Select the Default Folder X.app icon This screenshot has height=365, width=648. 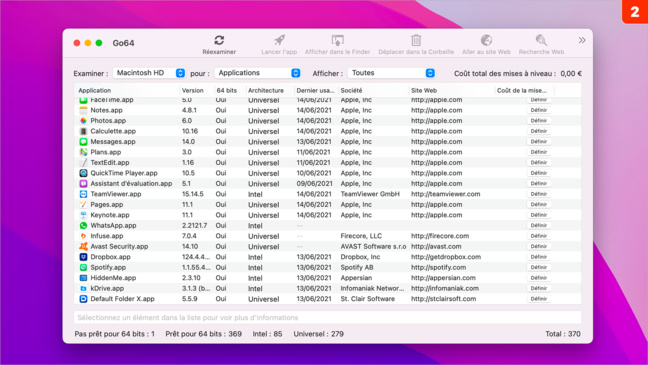tap(83, 298)
